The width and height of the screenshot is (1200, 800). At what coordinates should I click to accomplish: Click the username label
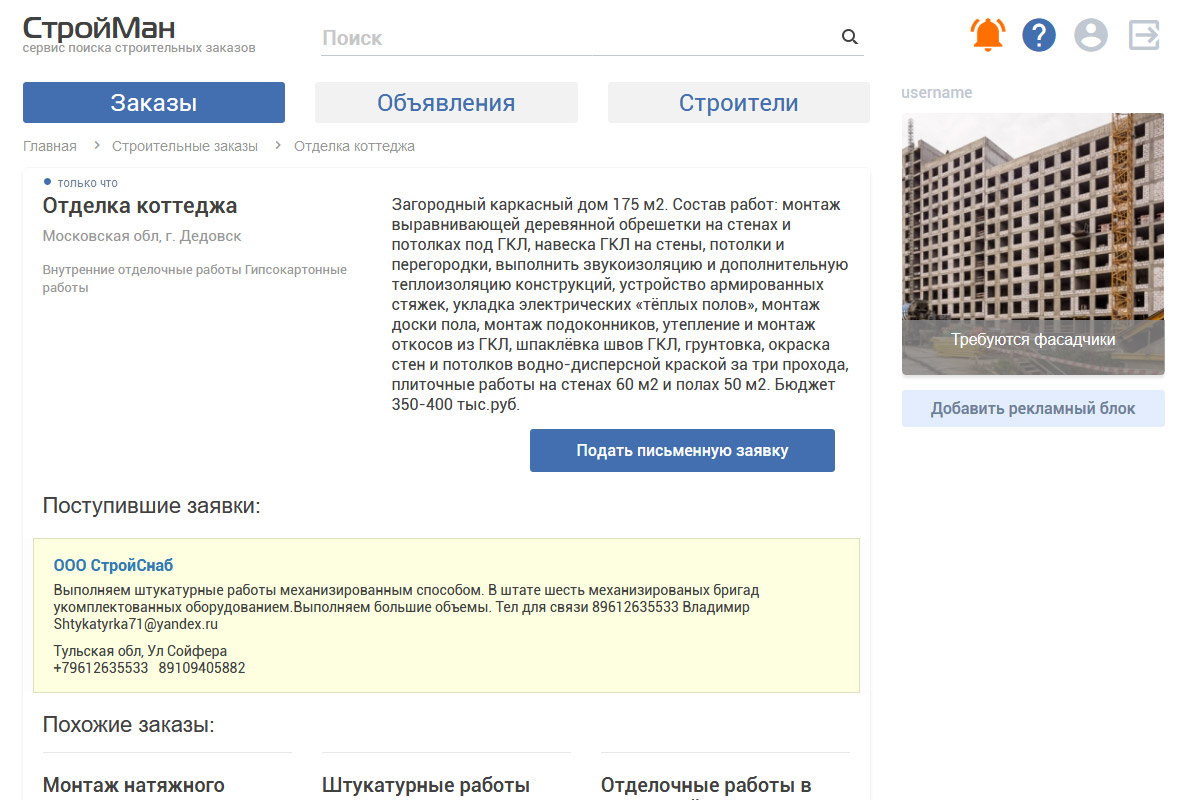point(936,93)
